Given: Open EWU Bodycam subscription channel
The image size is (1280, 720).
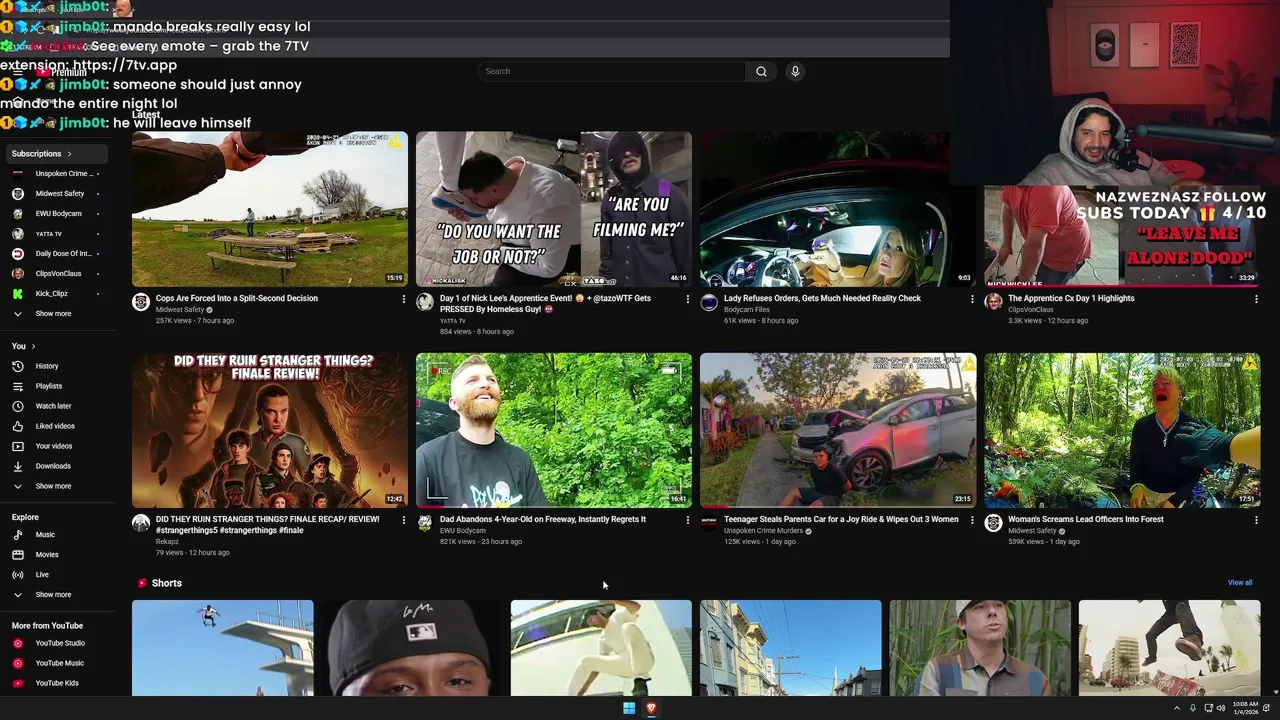Looking at the screenshot, I should click(58, 214).
